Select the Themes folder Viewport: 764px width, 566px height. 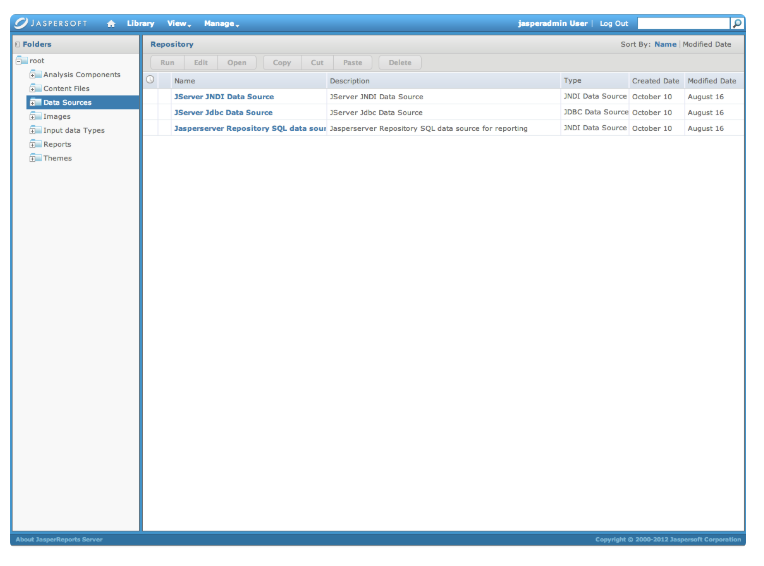[x=57, y=158]
